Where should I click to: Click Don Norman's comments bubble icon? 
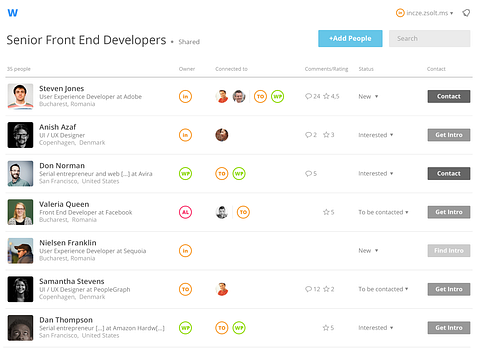308,174
